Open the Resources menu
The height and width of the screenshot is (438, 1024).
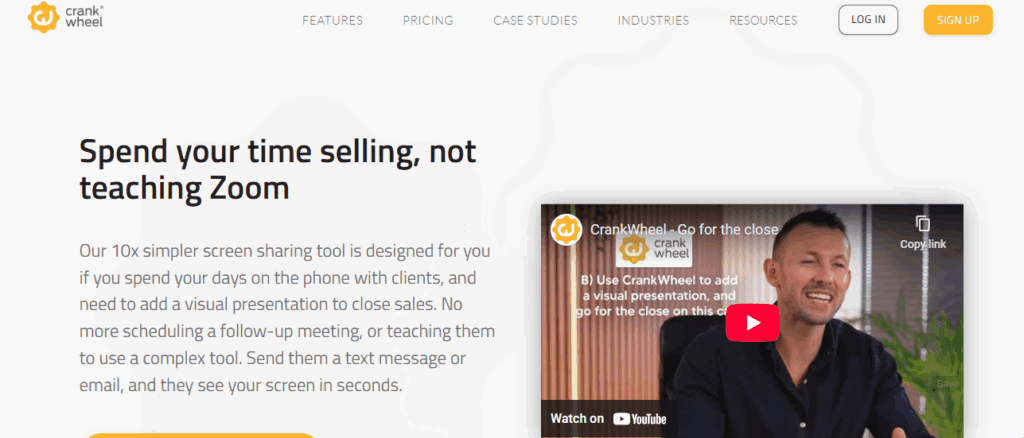763,20
